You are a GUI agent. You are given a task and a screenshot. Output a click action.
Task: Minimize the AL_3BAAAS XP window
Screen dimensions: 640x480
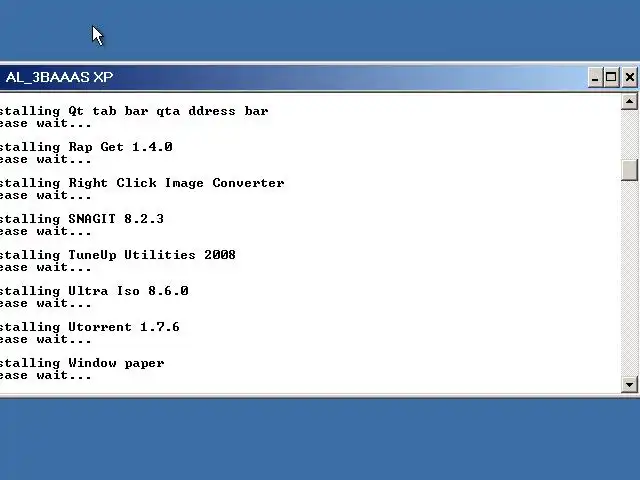tap(595, 77)
